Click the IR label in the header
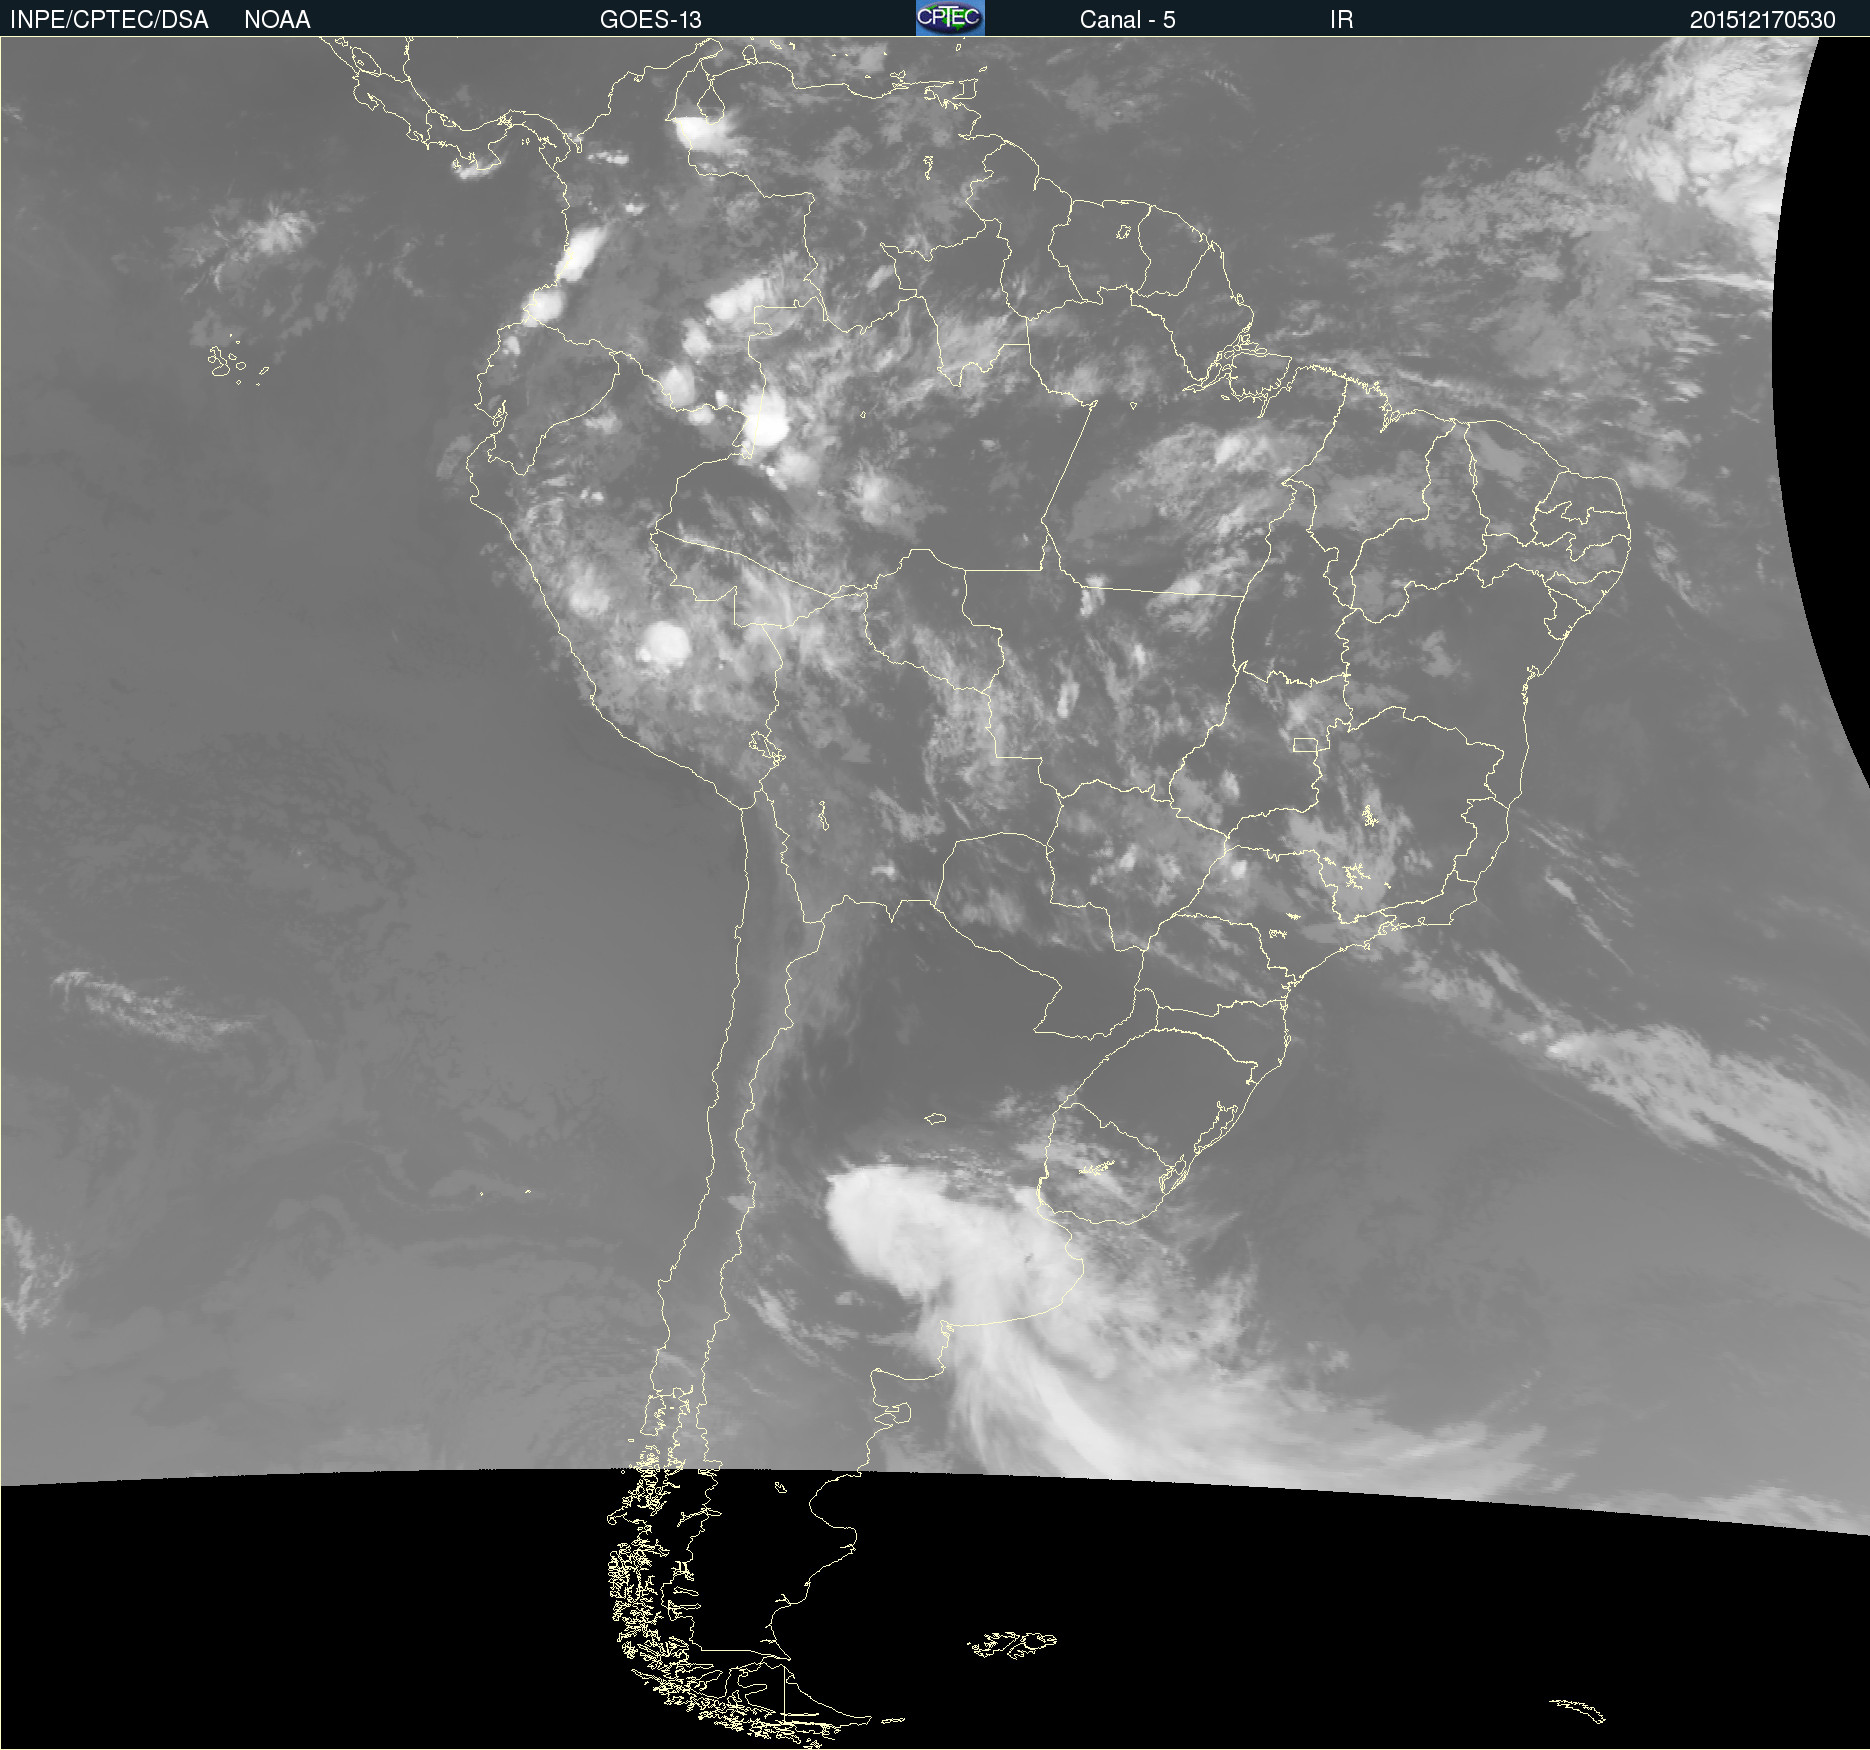This screenshot has height=1750, width=1870. click(x=1341, y=20)
